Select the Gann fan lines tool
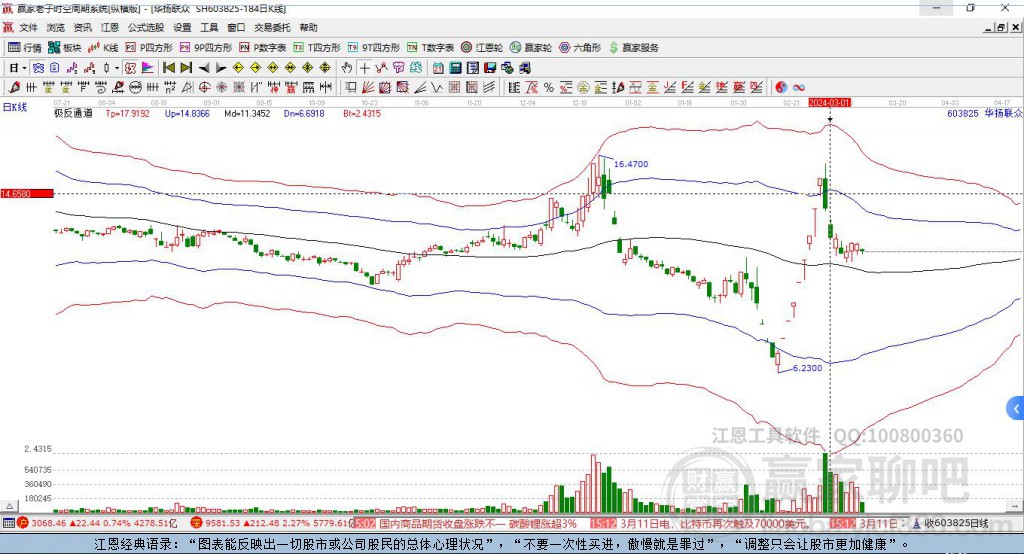 coord(368,88)
